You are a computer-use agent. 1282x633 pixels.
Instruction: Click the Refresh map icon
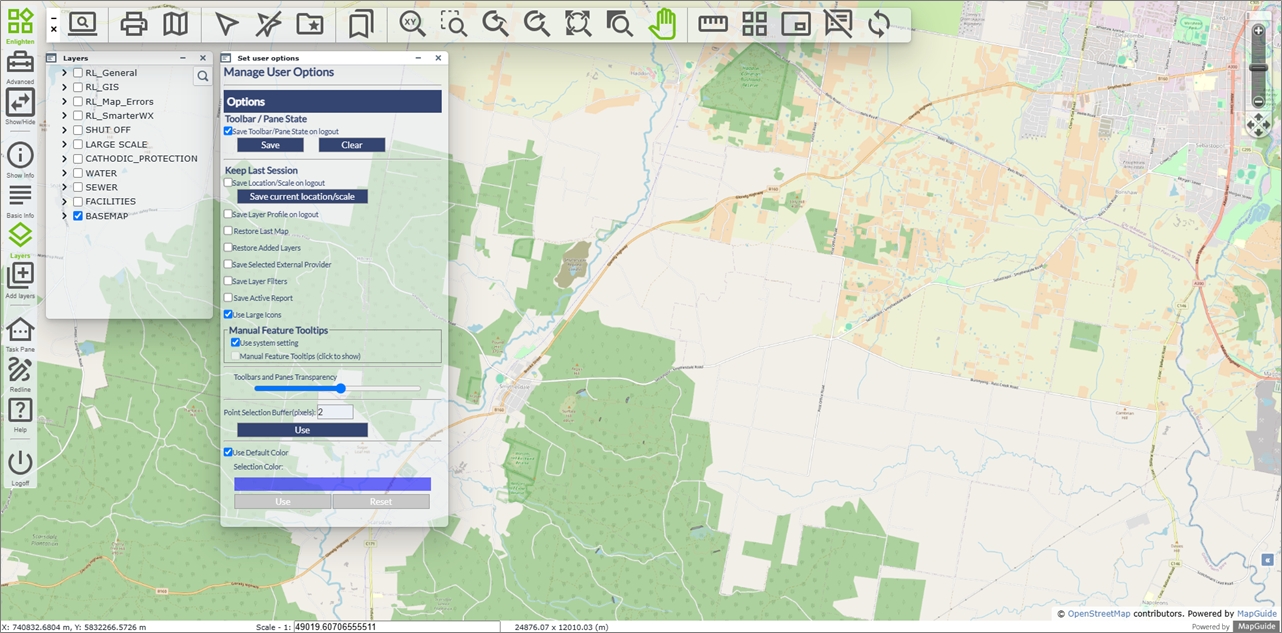[879, 24]
